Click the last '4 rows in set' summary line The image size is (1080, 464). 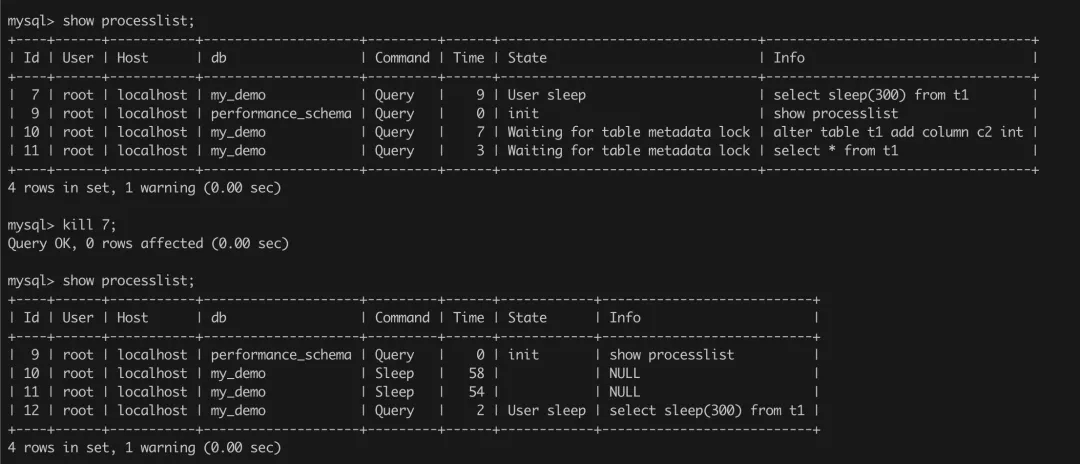pos(144,447)
